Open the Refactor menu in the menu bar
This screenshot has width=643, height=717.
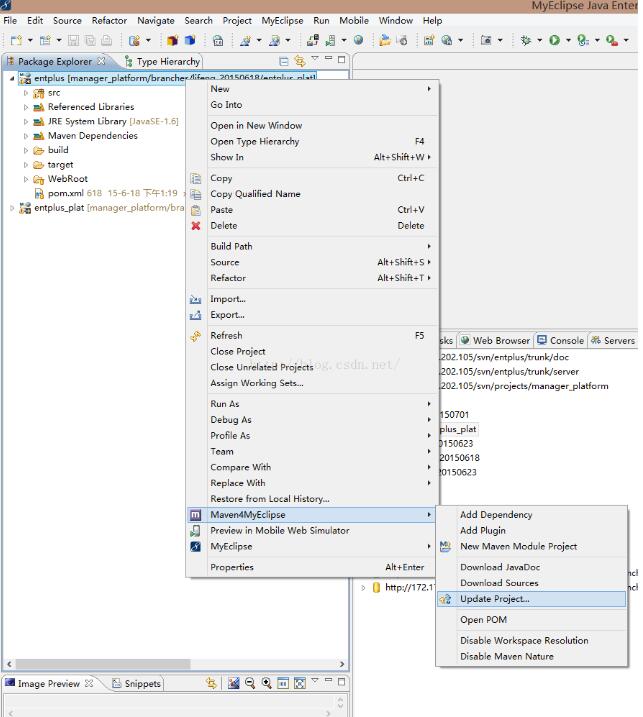coord(109,21)
